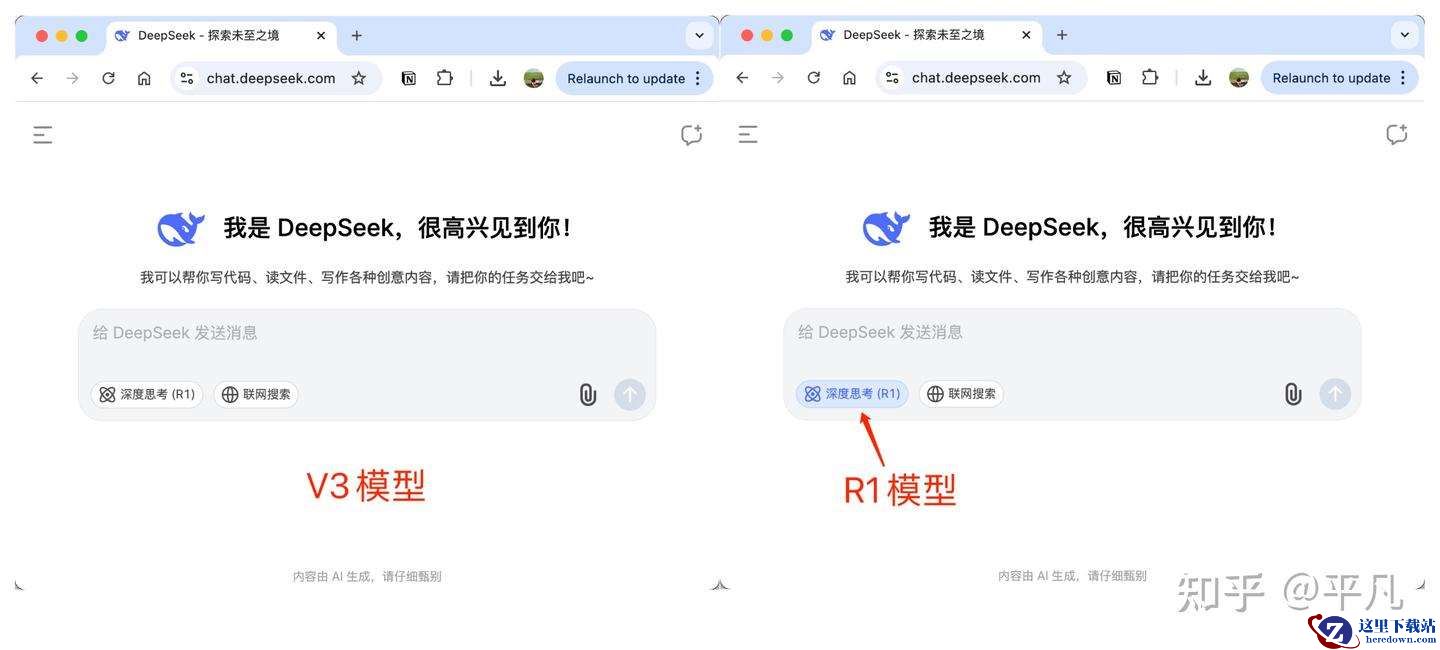Open three-dot Chrome menu in right browser

tap(1403, 78)
